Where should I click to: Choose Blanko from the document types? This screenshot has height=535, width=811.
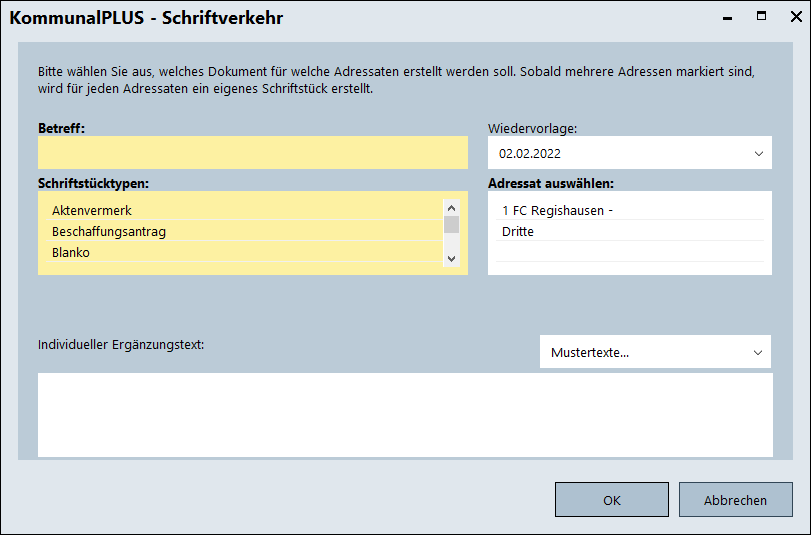(x=71, y=253)
